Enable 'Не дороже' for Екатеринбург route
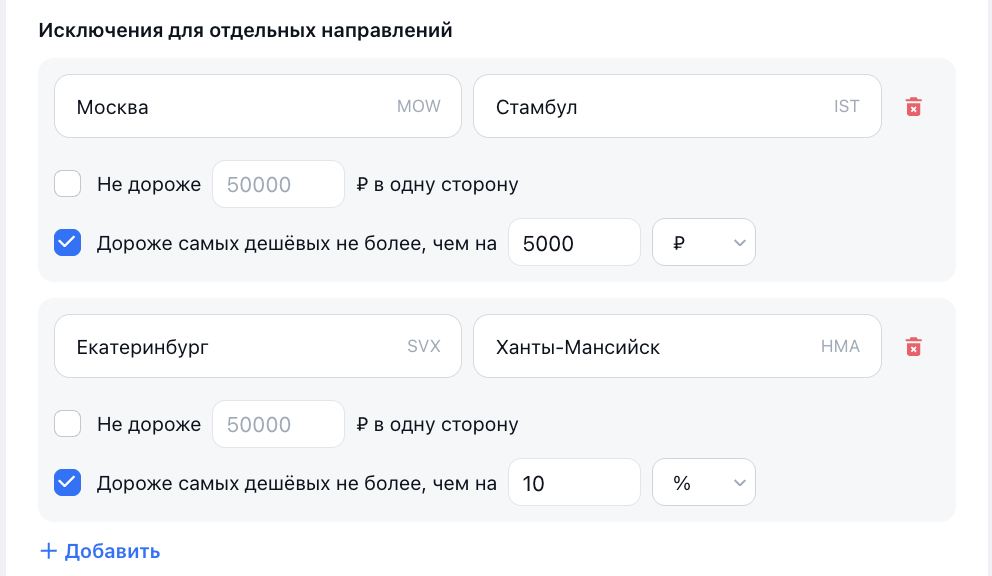The height and width of the screenshot is (576, 992). (x=68, y=424)
